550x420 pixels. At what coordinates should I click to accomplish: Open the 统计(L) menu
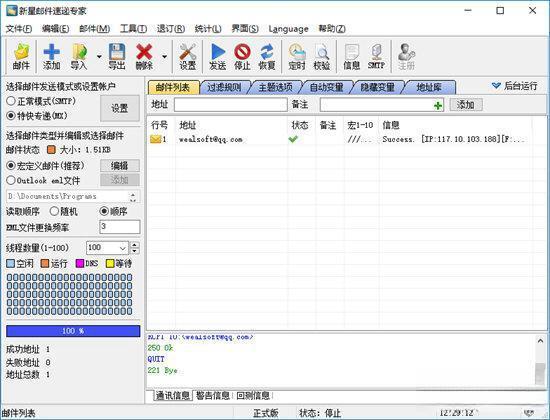(208, 29)
